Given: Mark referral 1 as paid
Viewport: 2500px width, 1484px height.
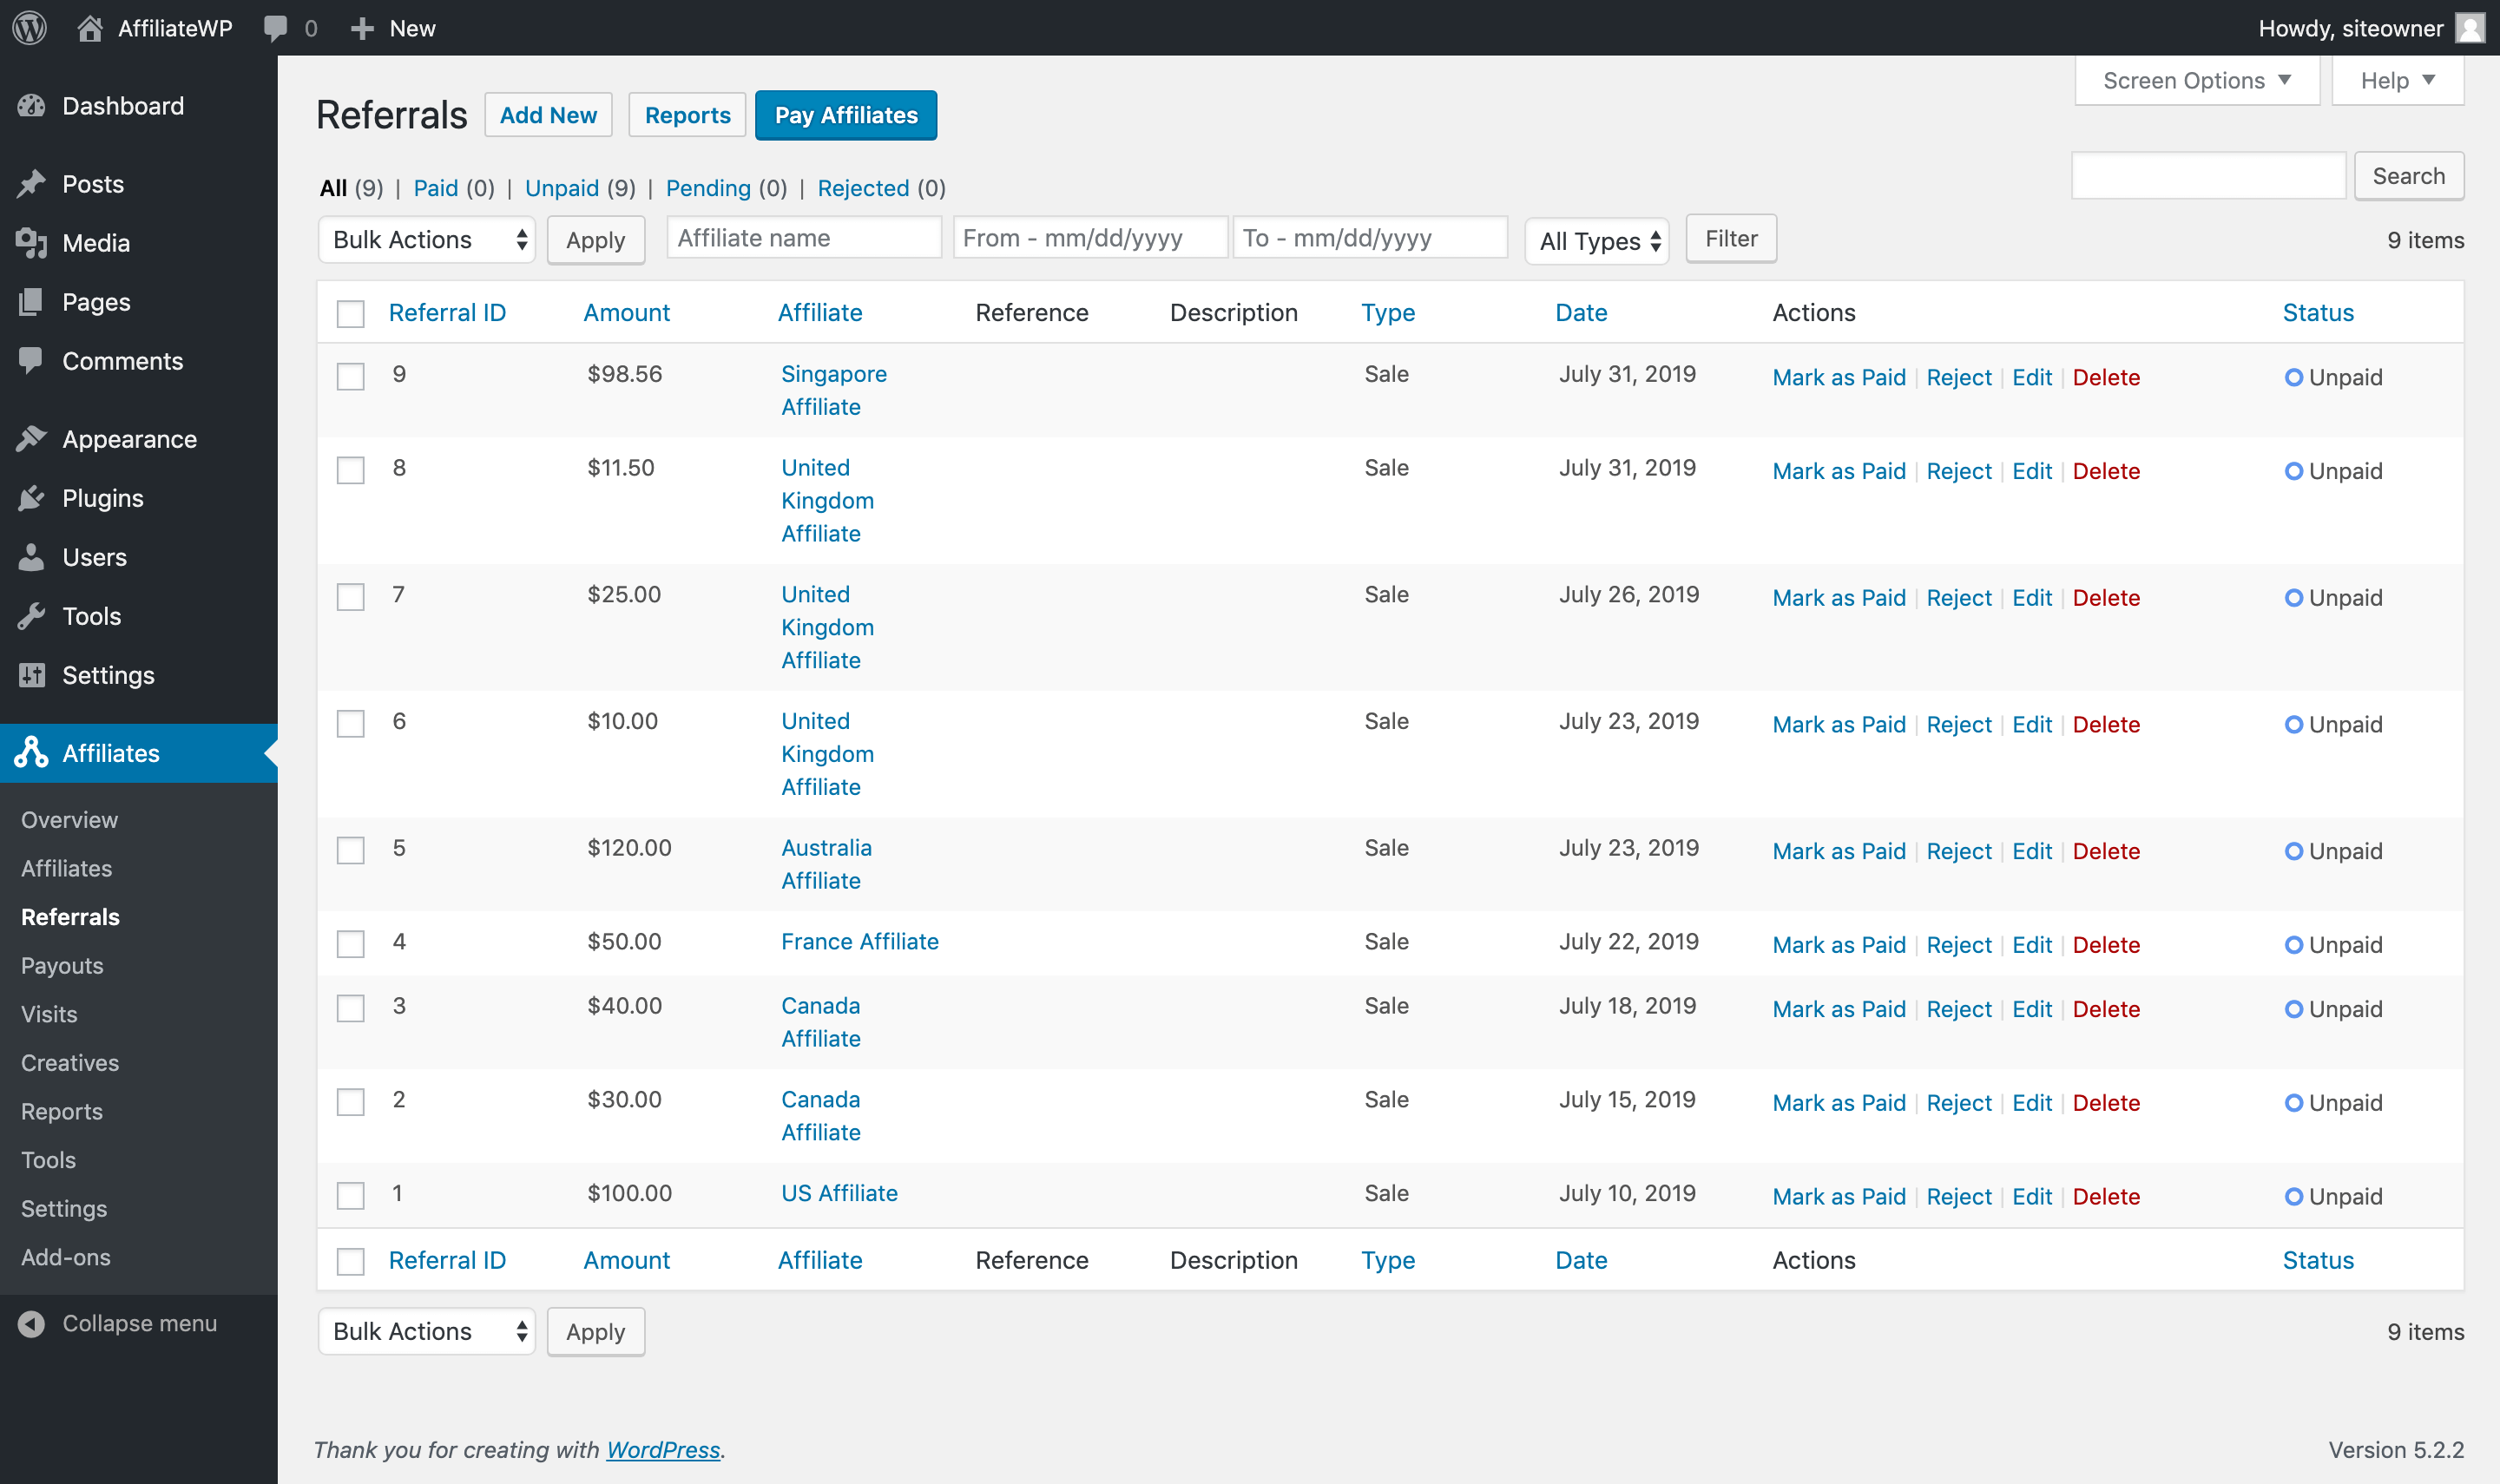Looking at the screenshot, I should pos(1838,1197).
